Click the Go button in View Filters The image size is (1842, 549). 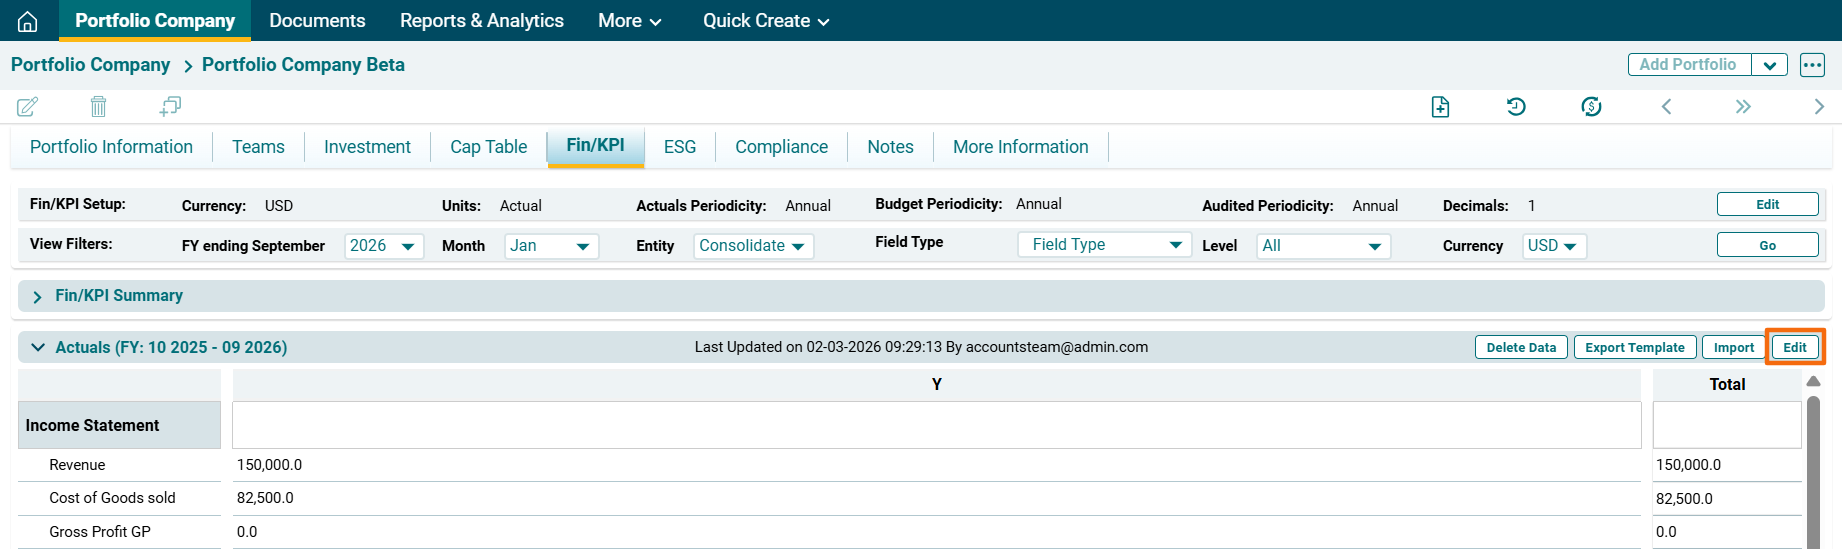coord(1767,245)
